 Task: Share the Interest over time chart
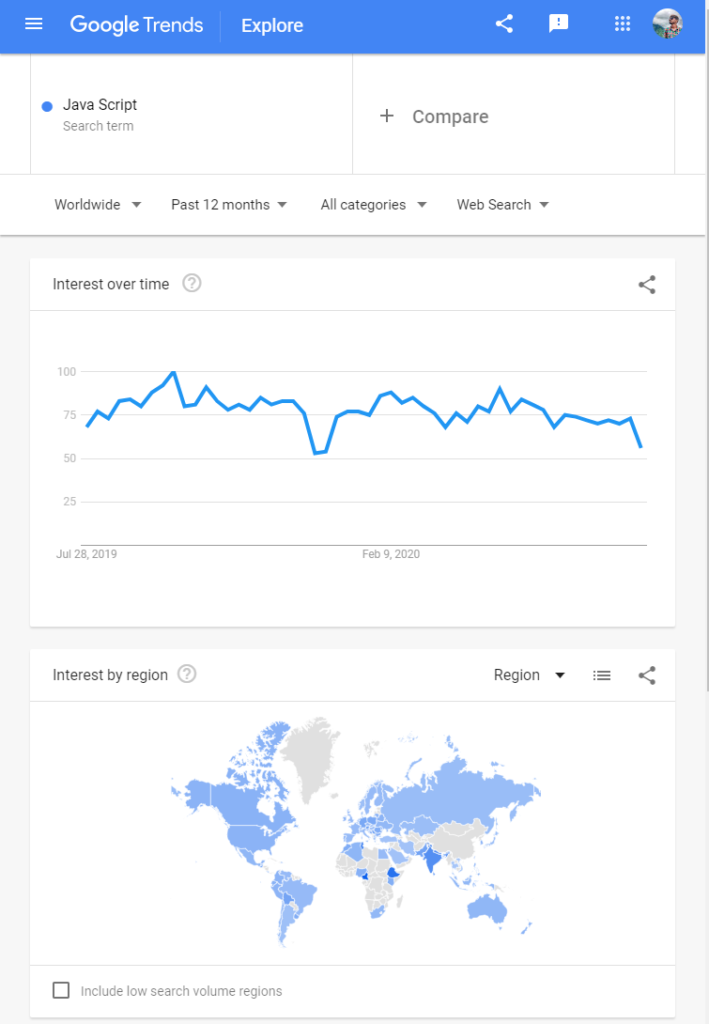click(x=647, y=285)
